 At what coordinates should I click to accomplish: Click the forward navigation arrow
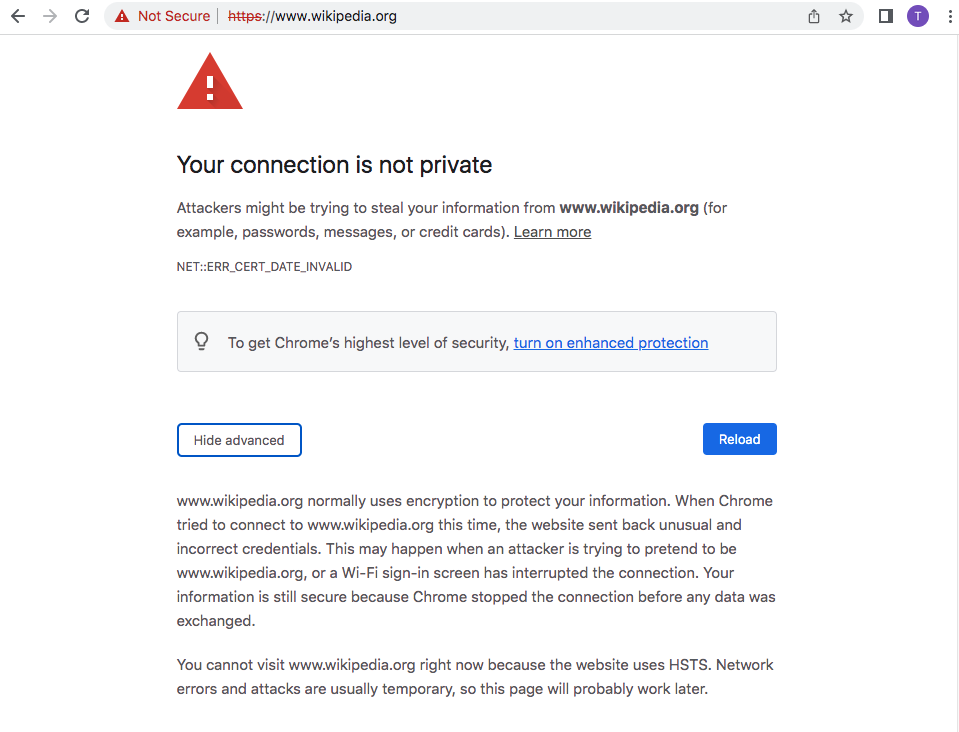[50, 17]
